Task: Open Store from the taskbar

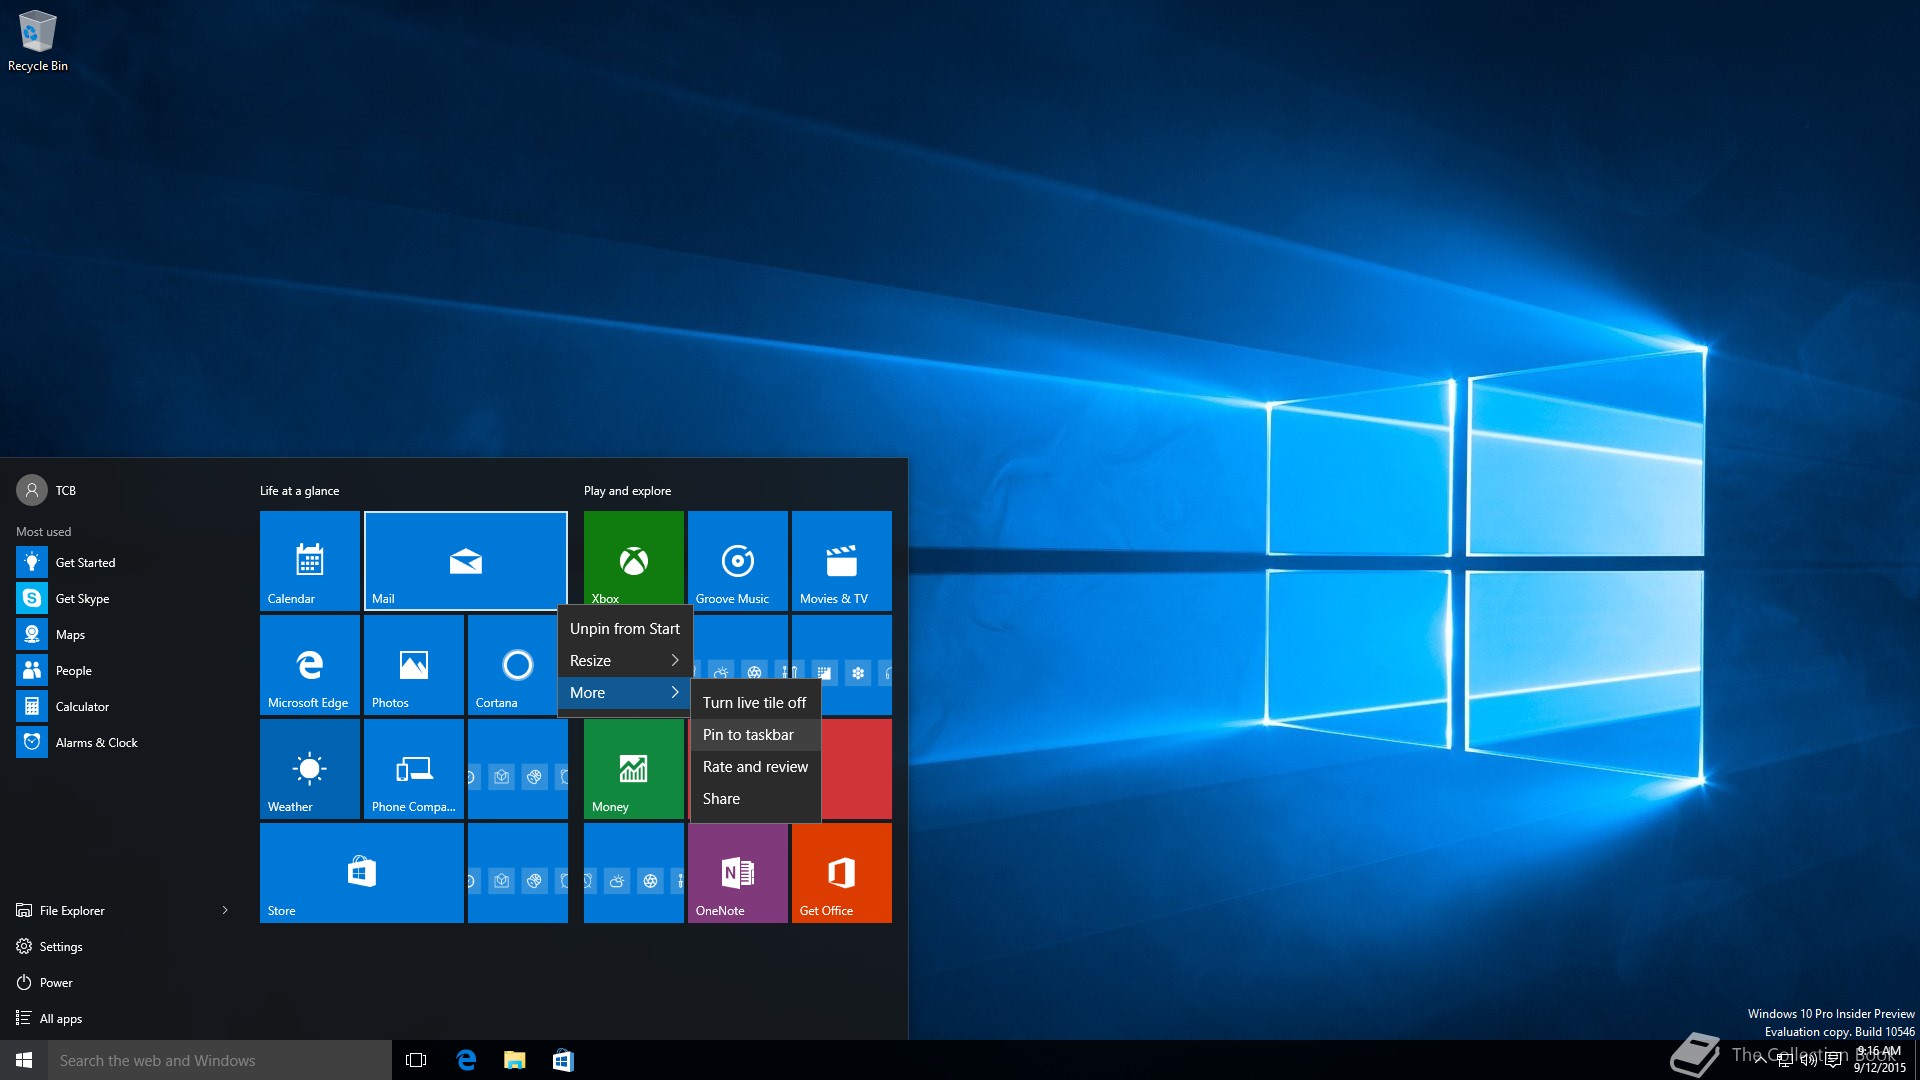Action: click(563, 1060)
